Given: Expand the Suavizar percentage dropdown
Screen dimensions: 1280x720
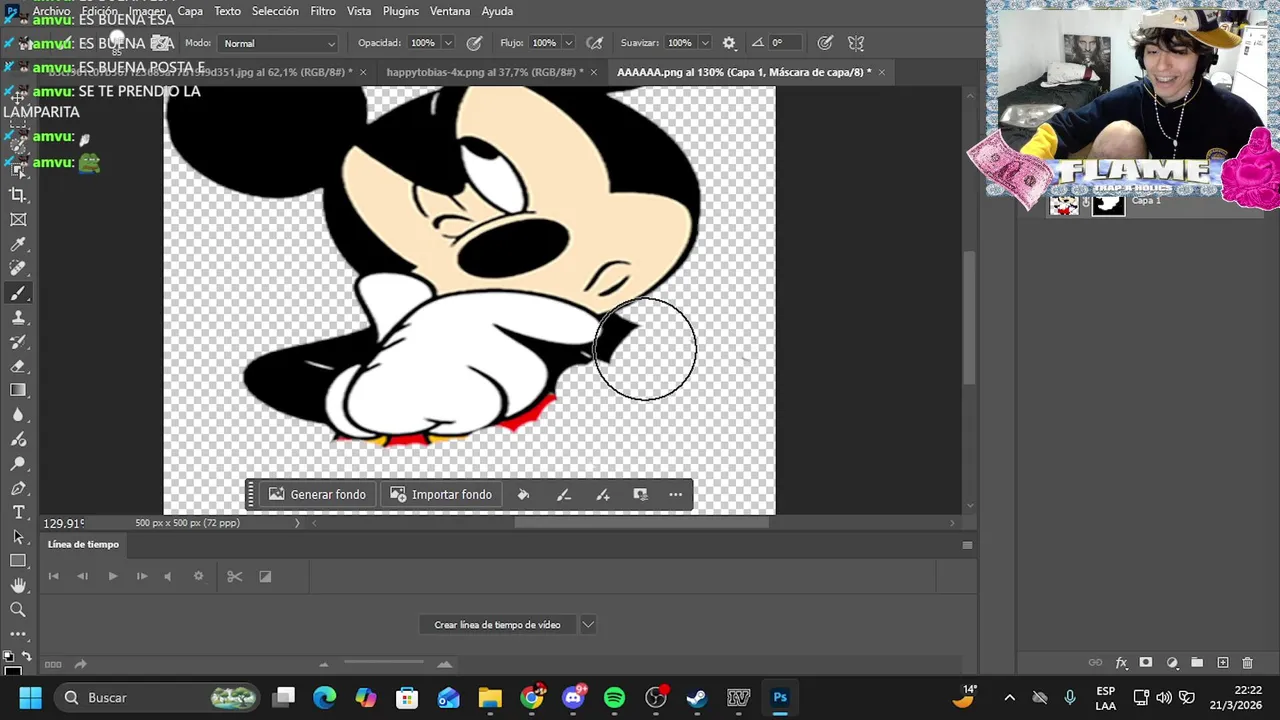Looking at the screenshot, I should pyautogui.click(x=704, y=43).
